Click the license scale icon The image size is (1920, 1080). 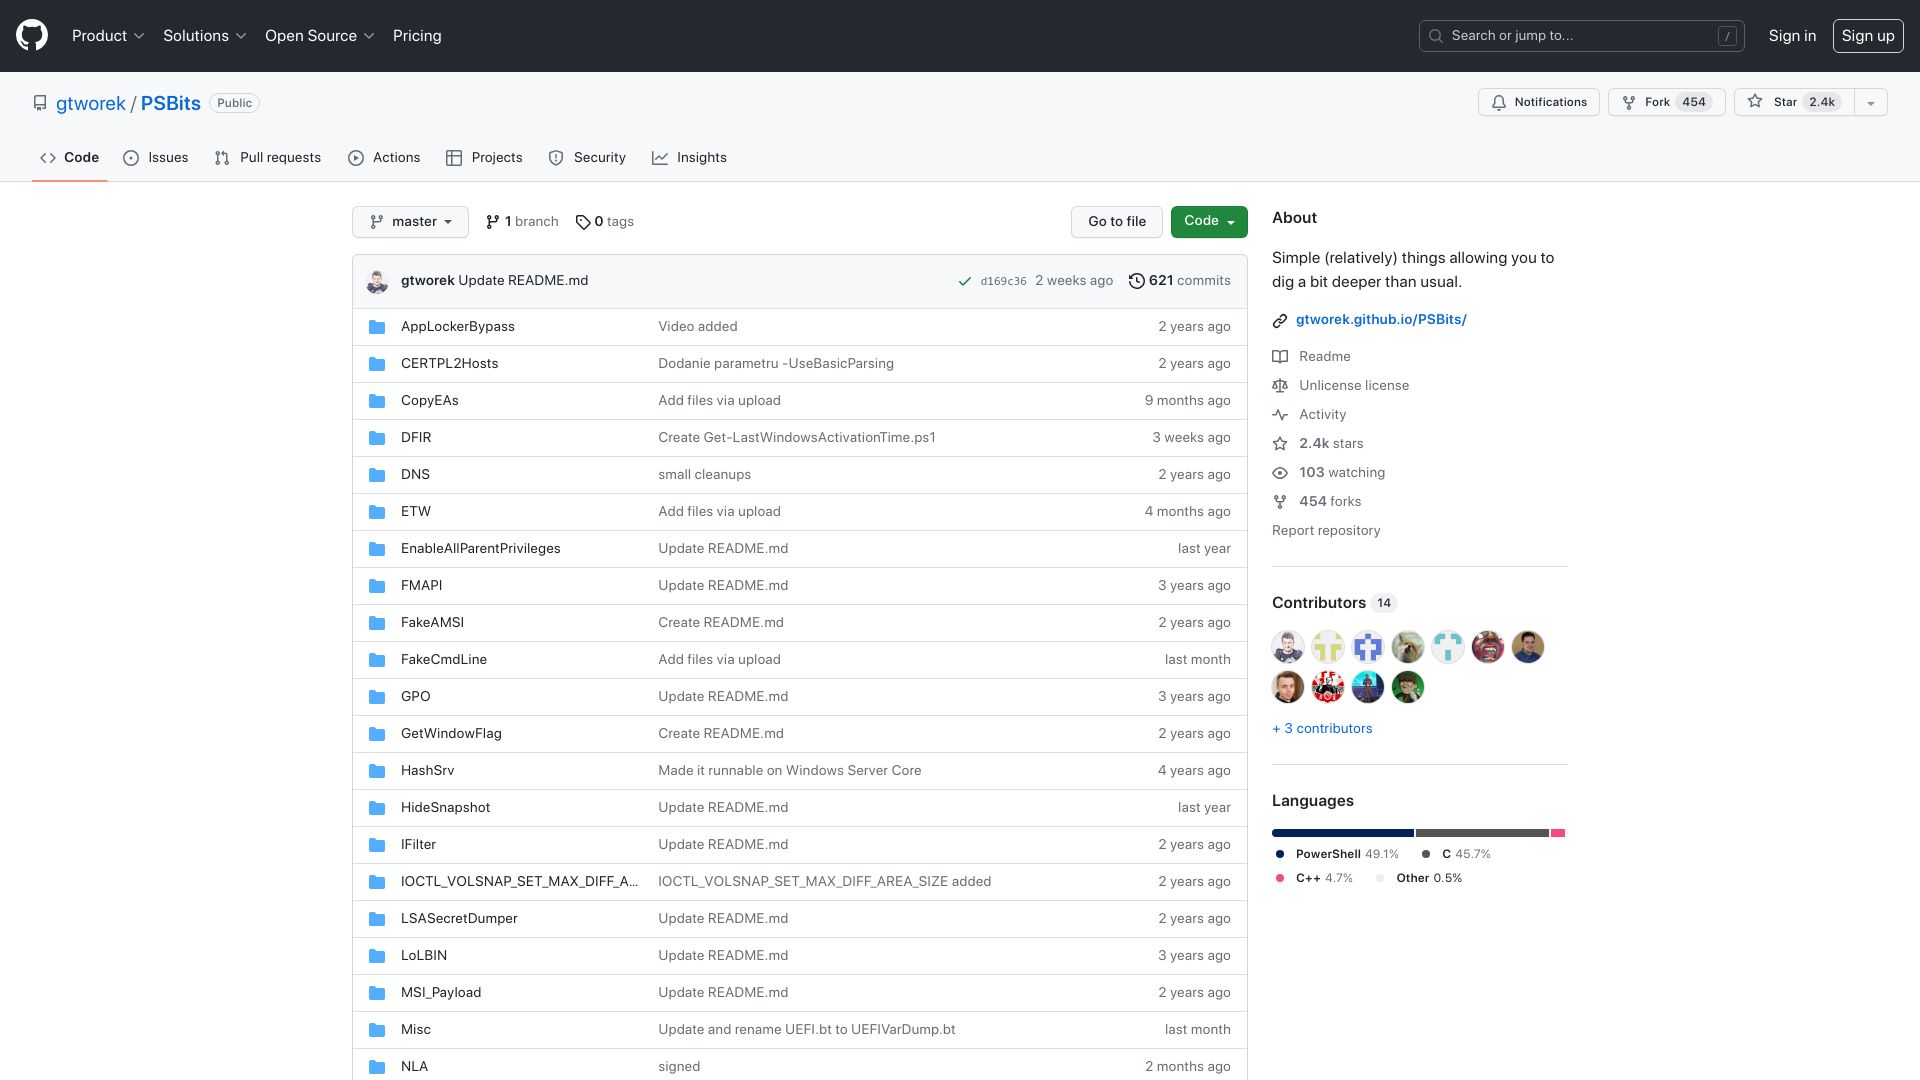(x=1280, y=386)
